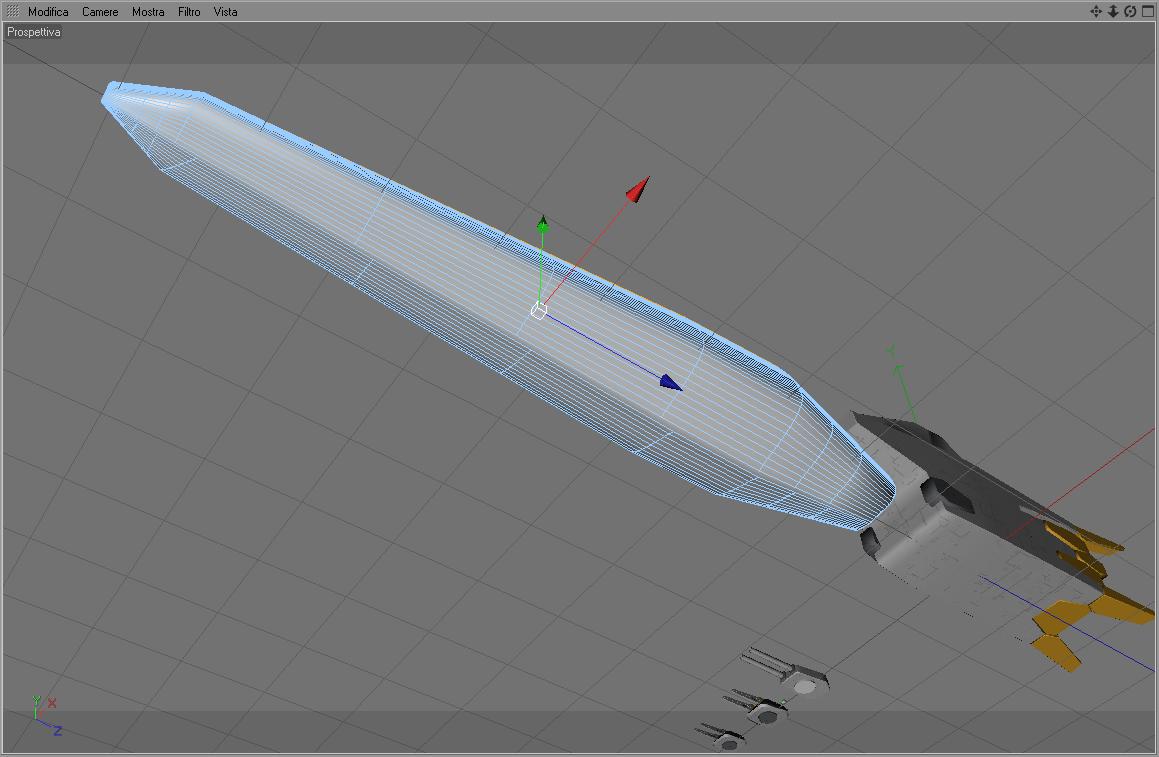Click the white axis origin cube
The height and width of the screenshot is (757, 1159).
[x=539, y=310]
